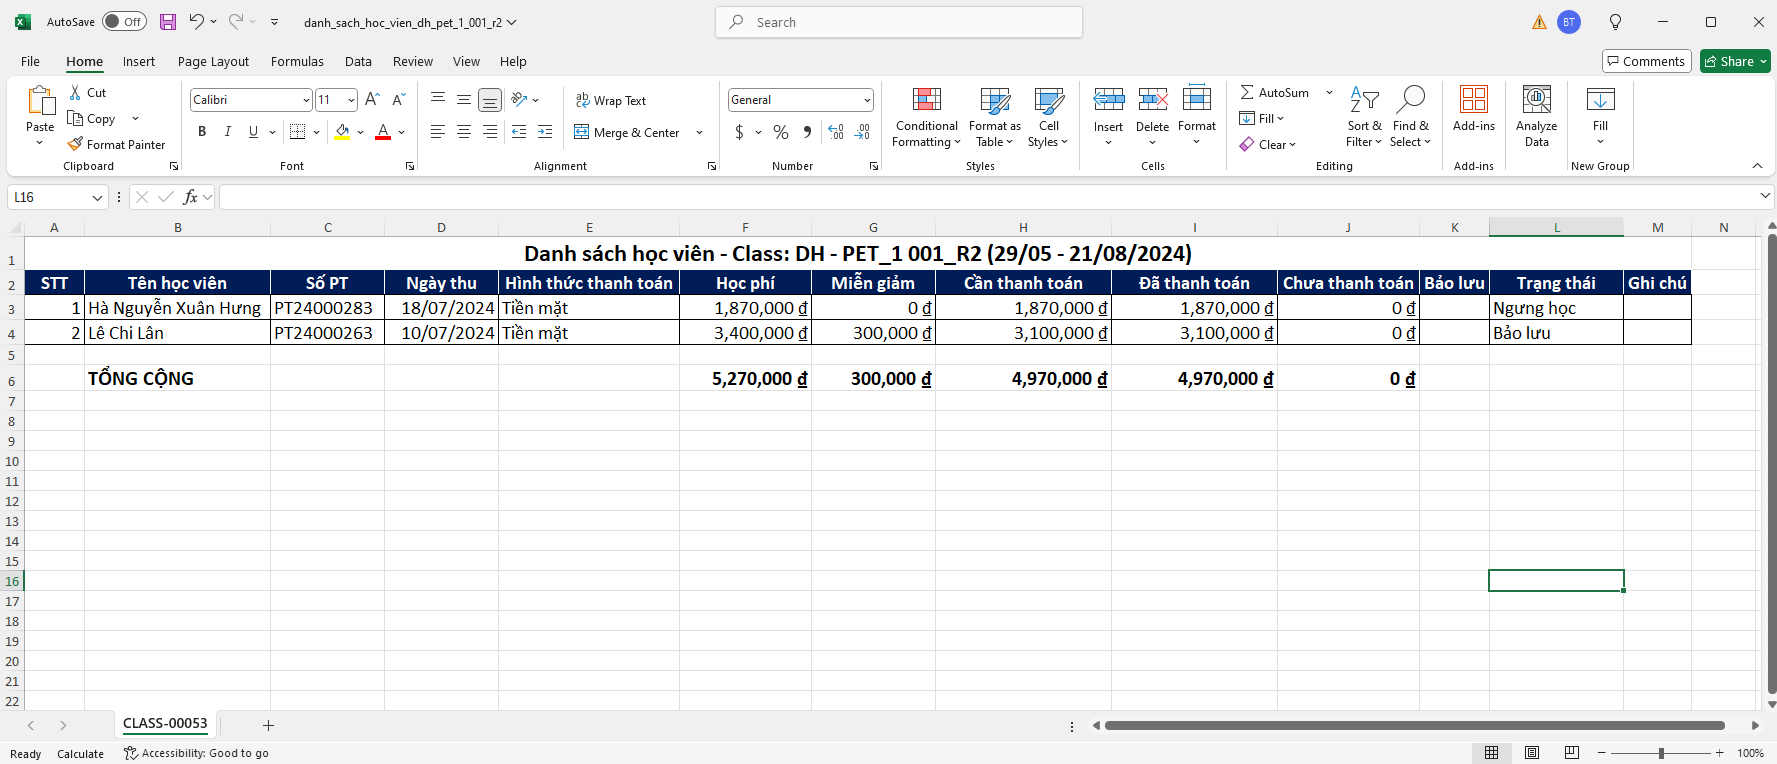The width and height of the screenshot is (1777, 764).
Task: Open the Borders dropdown arrow
Action: click(x=316, y=132)
